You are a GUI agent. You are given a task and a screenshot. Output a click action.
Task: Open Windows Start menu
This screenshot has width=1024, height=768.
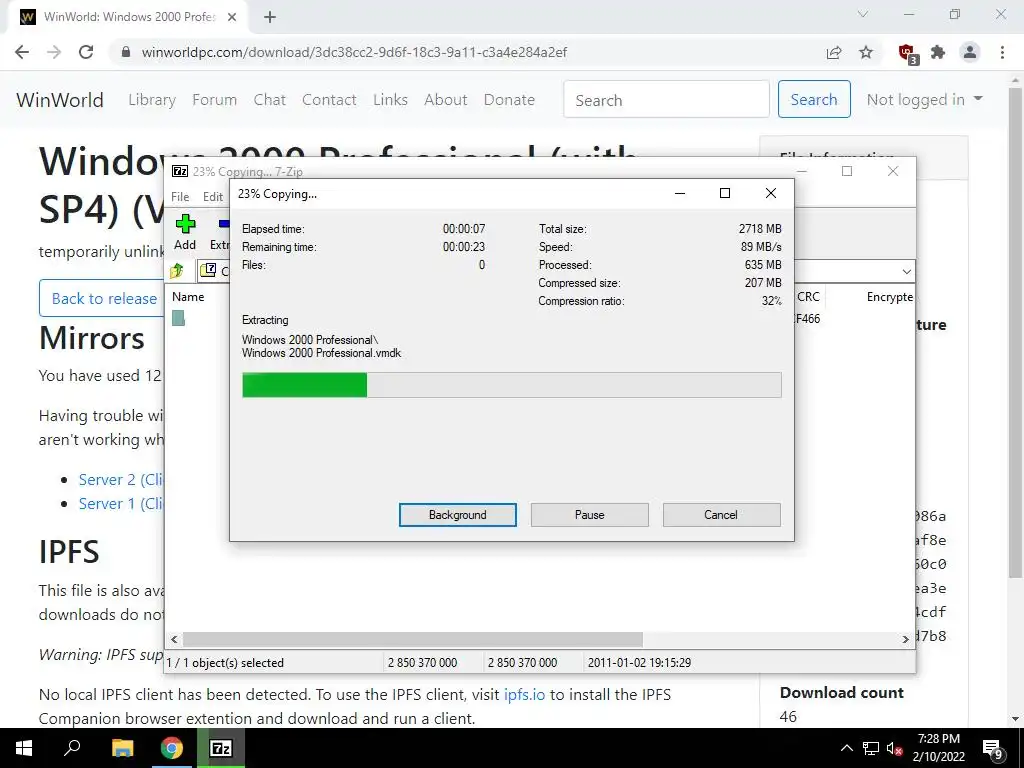tap(24, 748)
